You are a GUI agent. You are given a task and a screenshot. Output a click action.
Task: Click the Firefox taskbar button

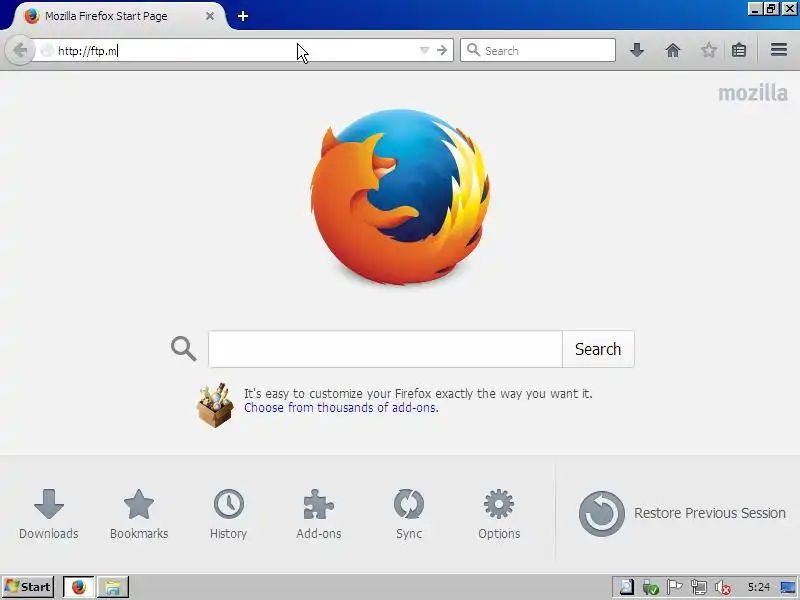pyautogui.click(x=79, y=587)
